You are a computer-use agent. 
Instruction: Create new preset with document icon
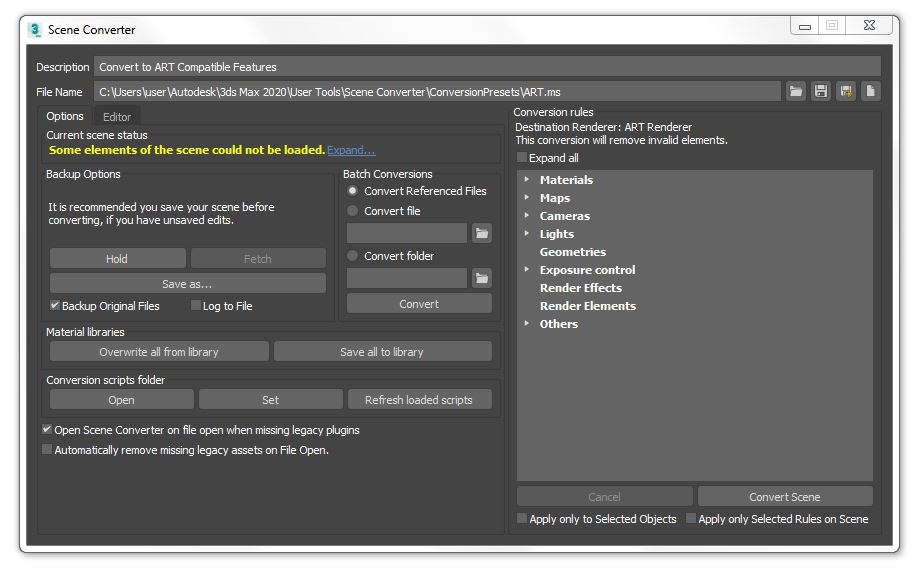point(870,91)
